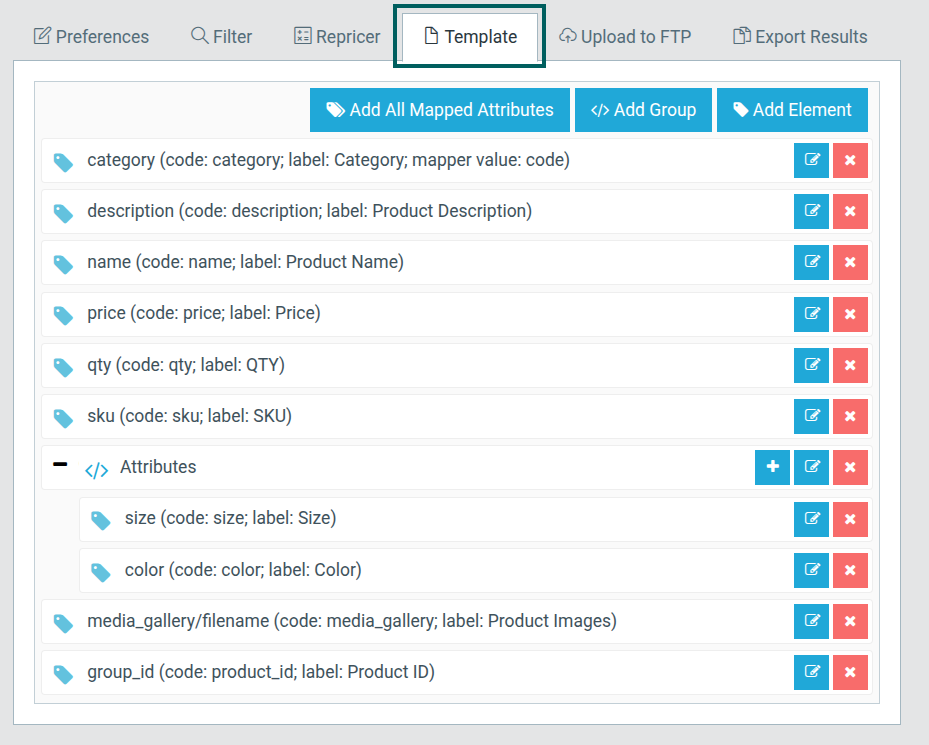929x745 pixels.
Task: Edit the qty element
Action: tap(811, 366)
